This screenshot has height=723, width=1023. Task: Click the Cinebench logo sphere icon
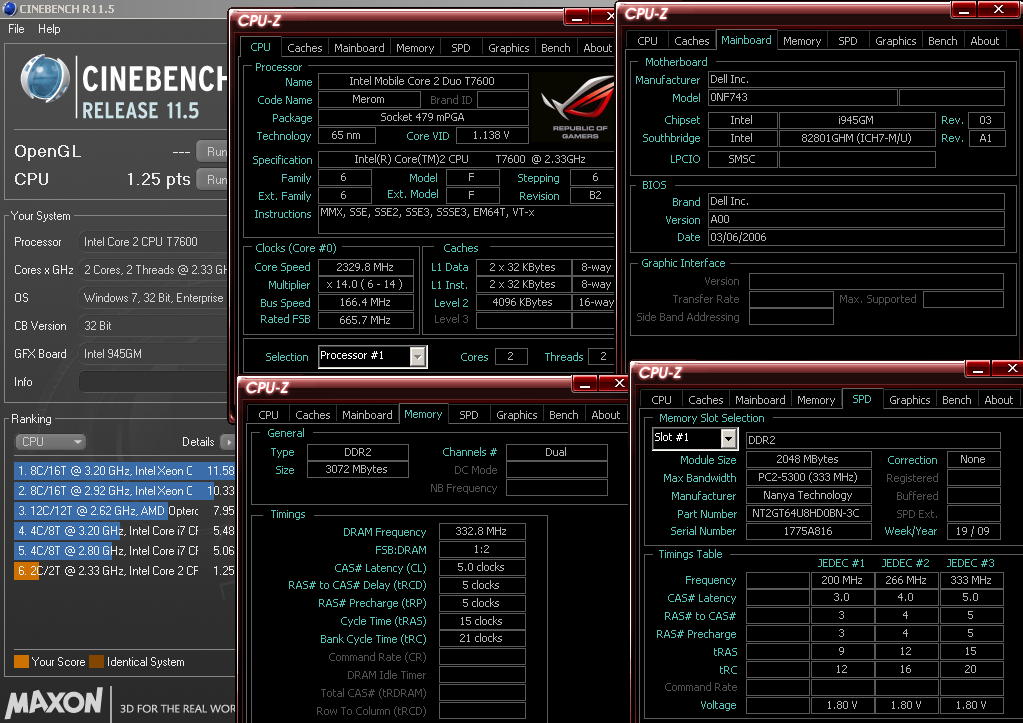pos(44,78)
